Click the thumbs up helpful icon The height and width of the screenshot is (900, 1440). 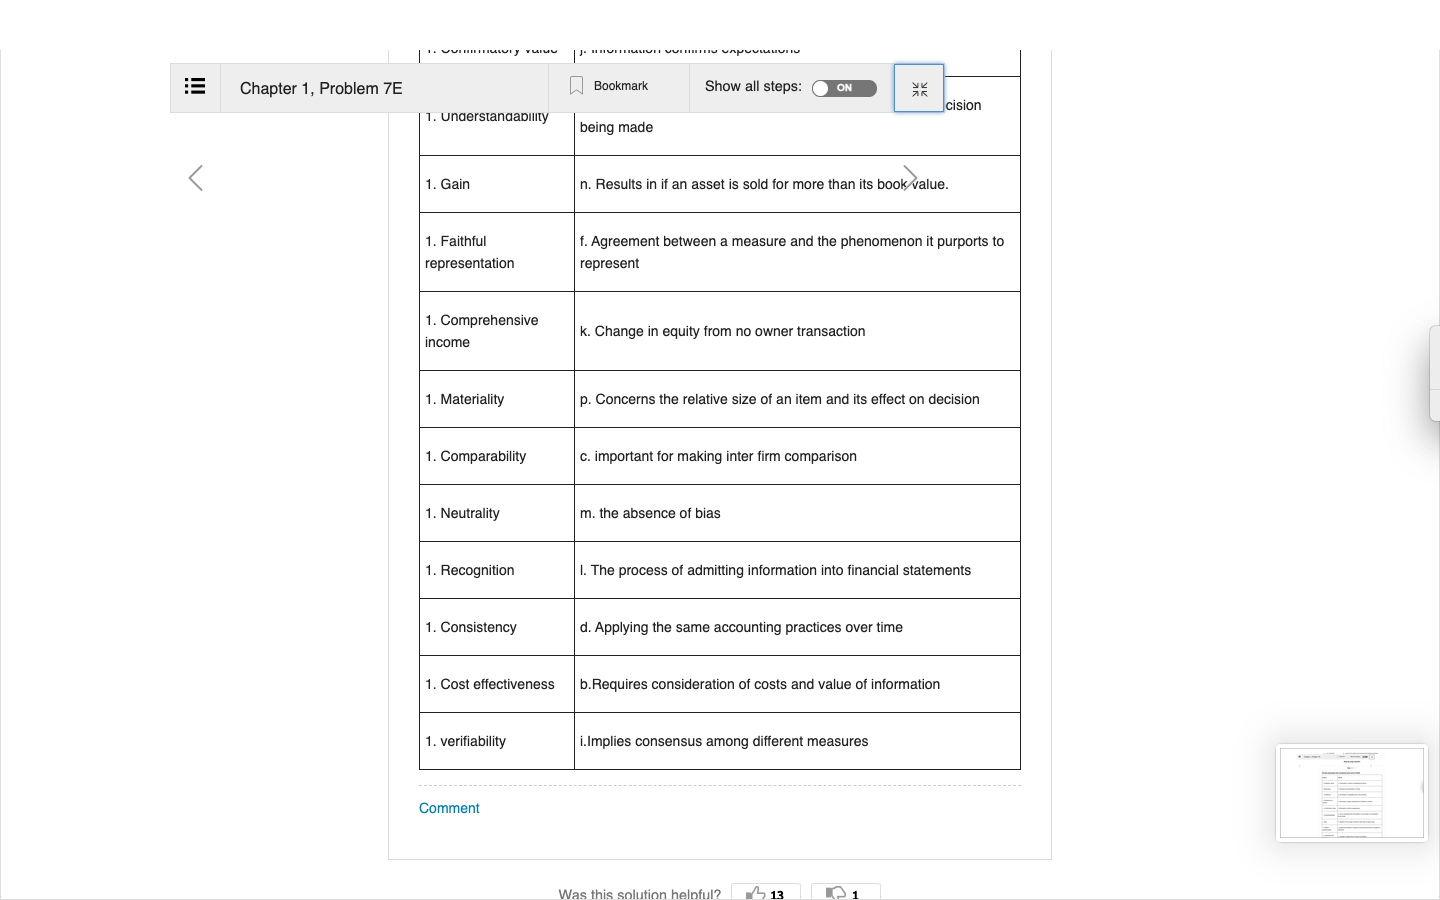[x=756, y=893]
